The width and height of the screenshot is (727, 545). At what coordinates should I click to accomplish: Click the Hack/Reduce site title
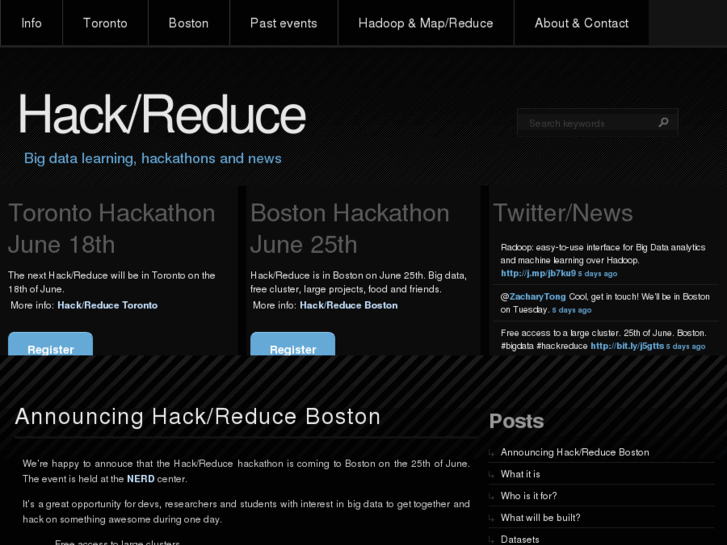tap(162, 114)
